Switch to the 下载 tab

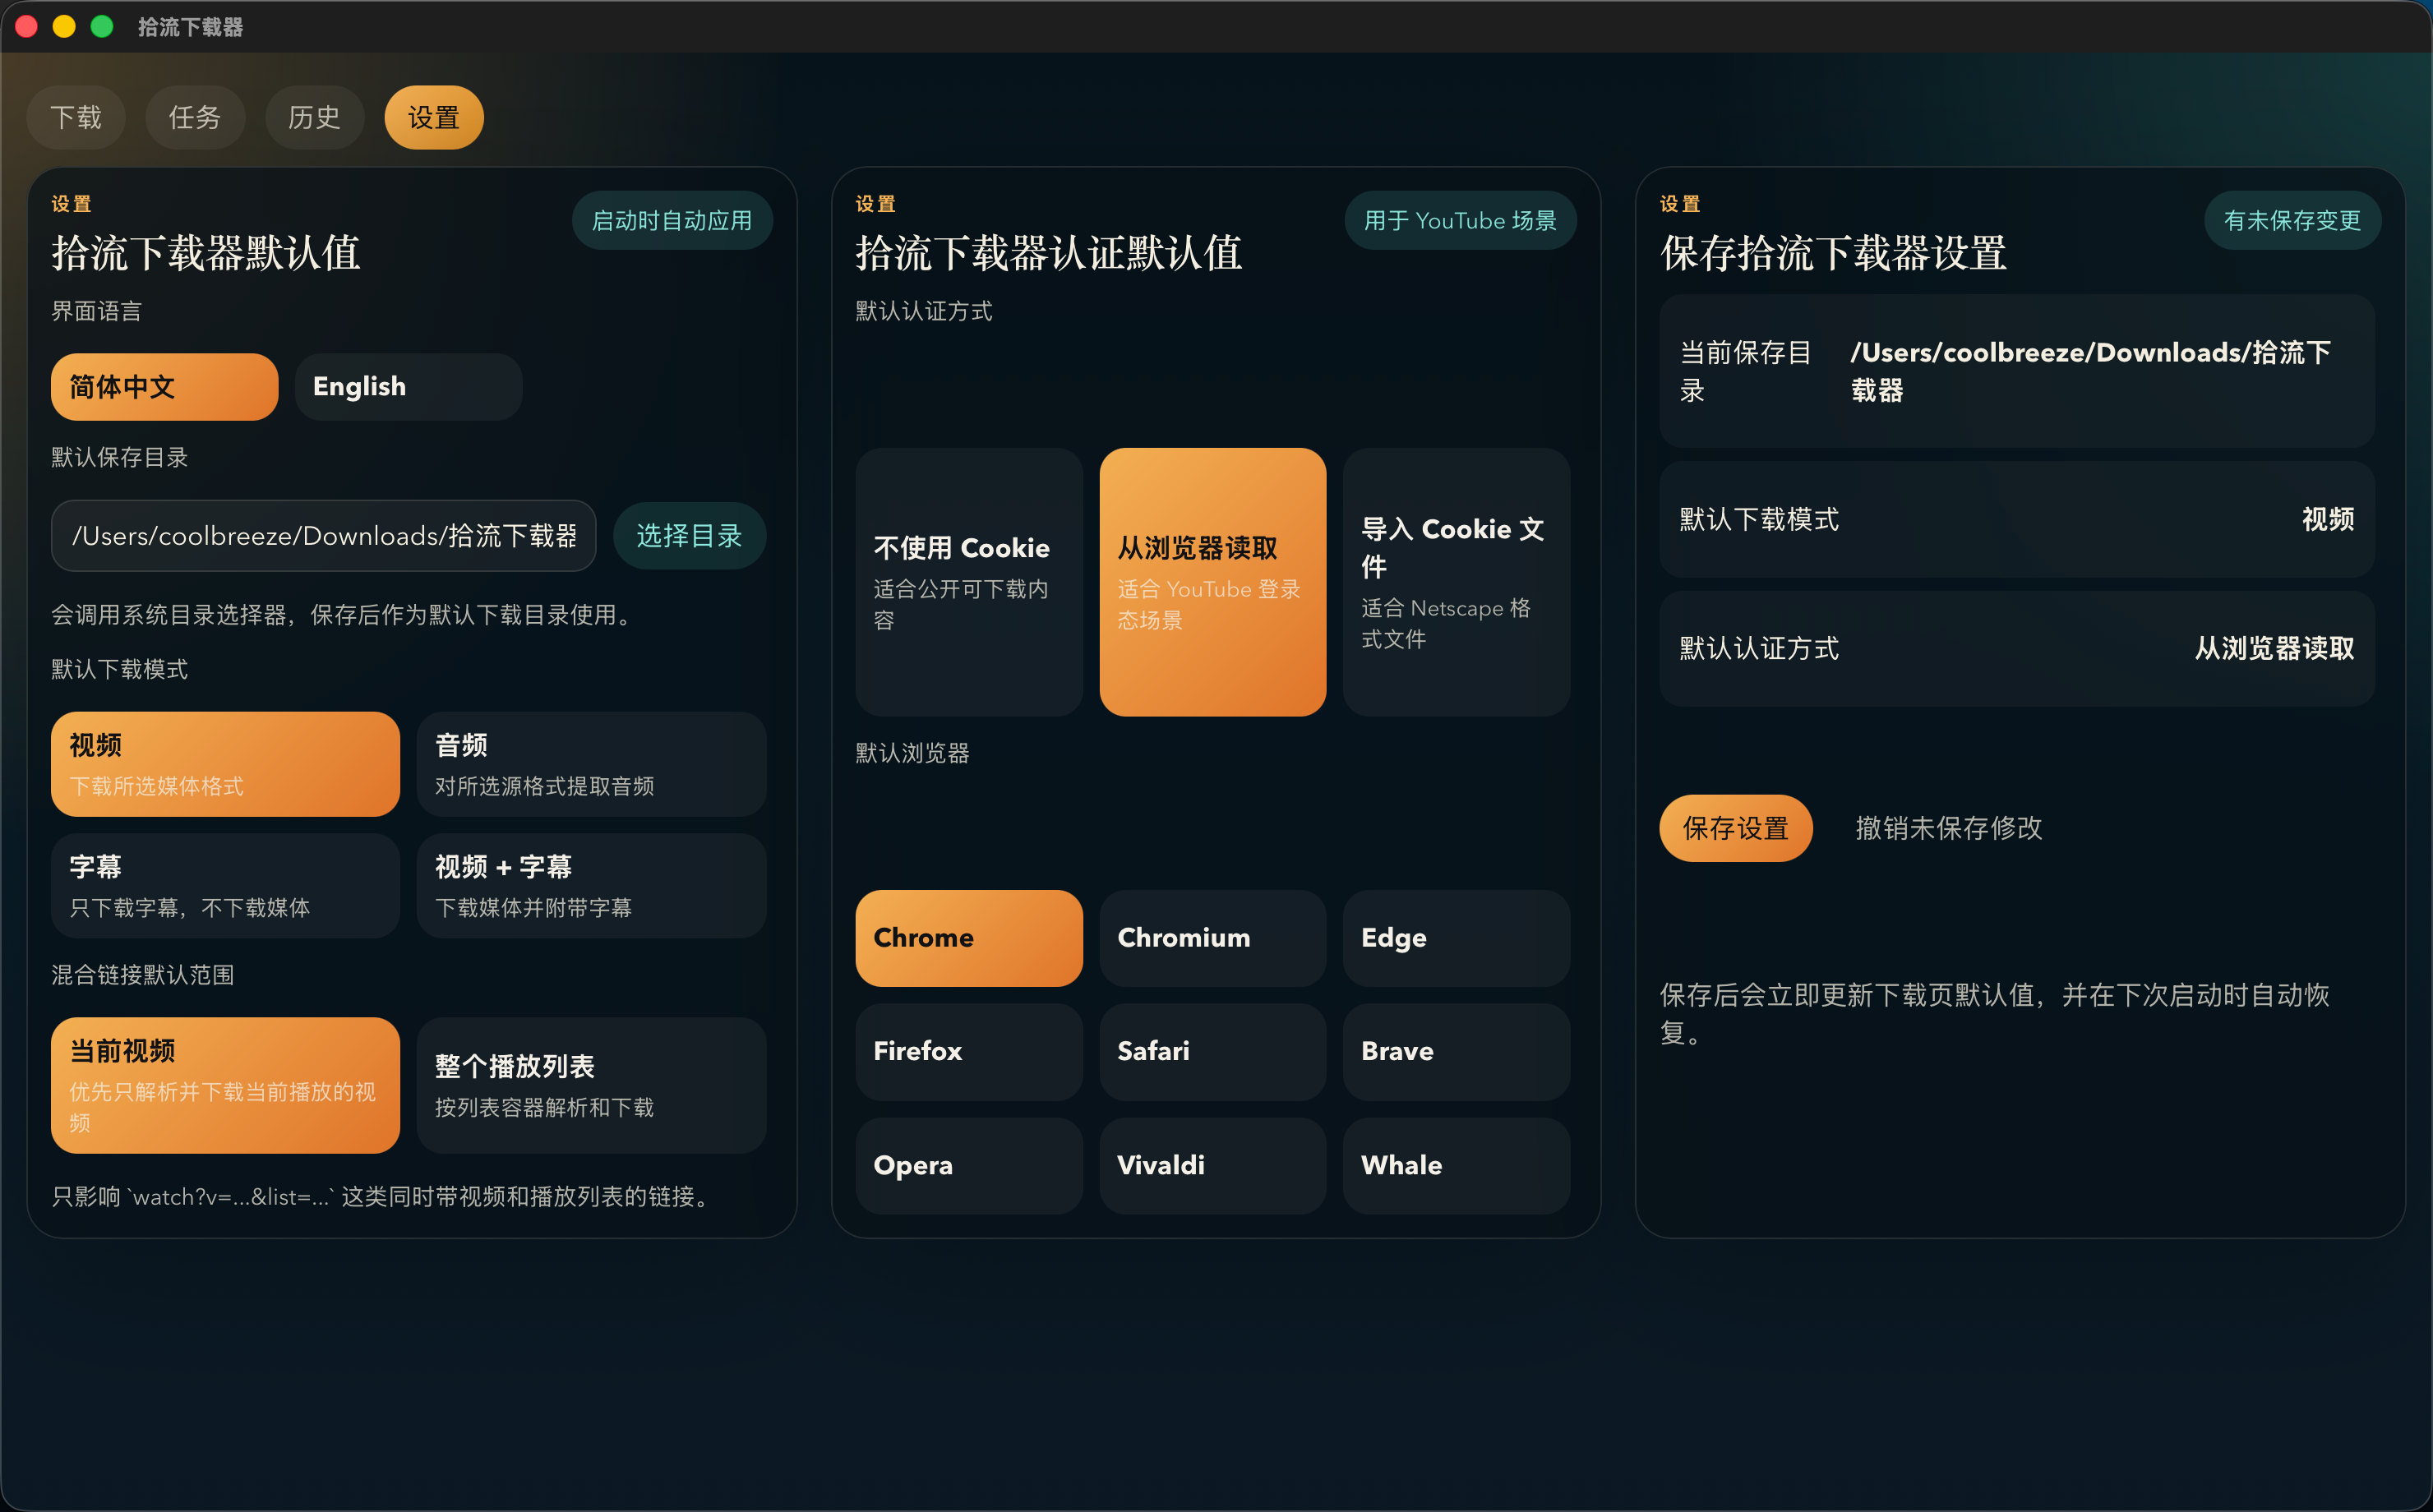tap(75, 117)
